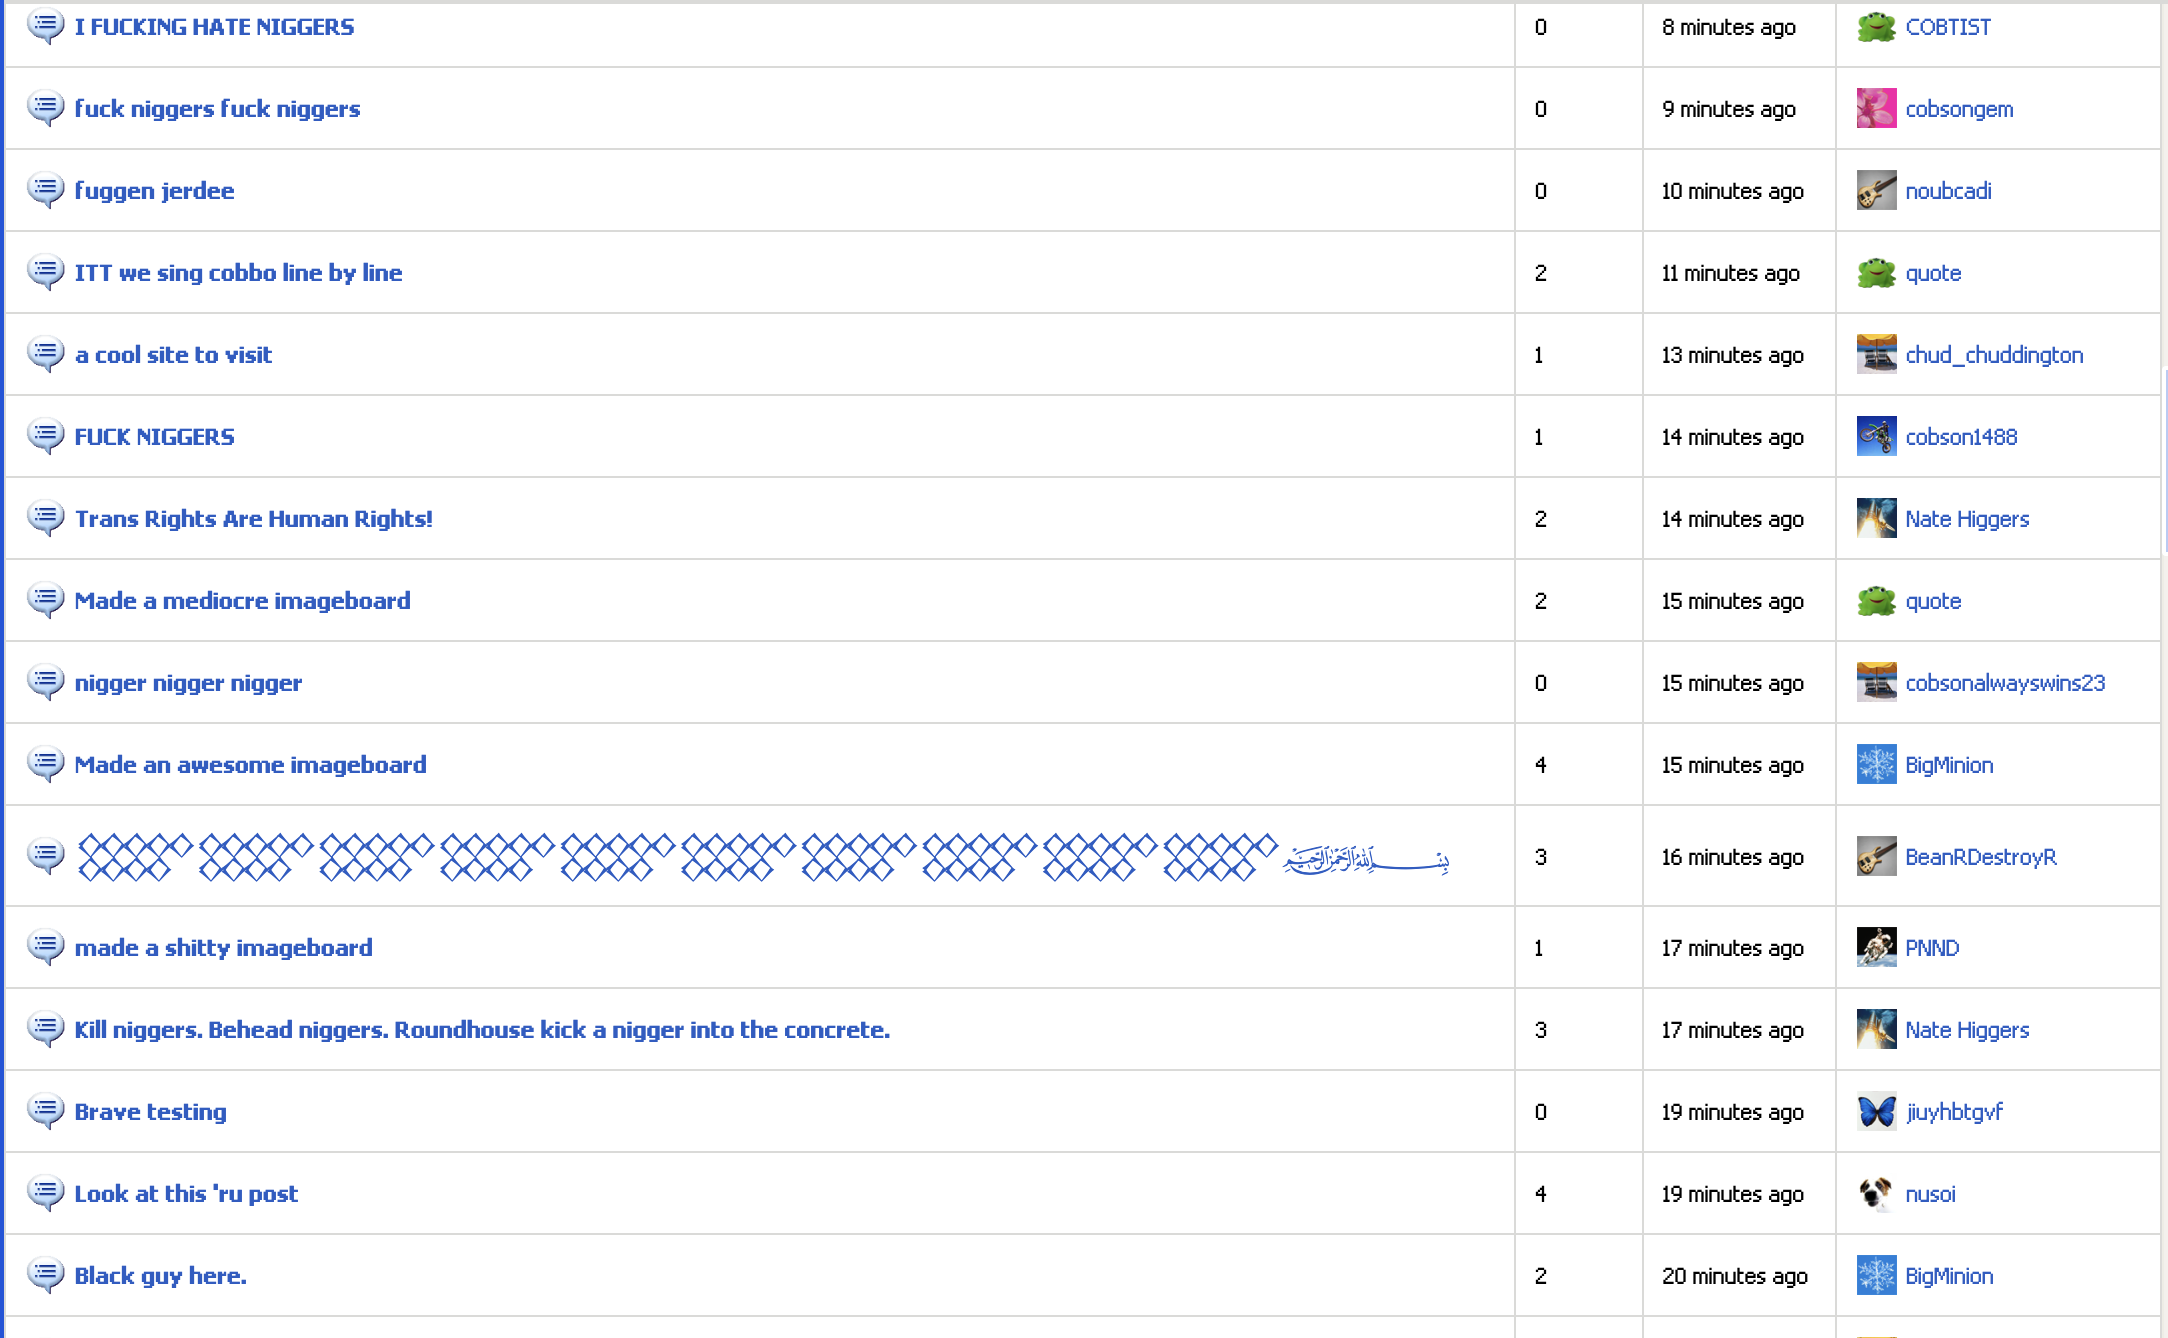Click the "16 minutes ago" timestamp
Viewport: 2168px width, 1338px height.
pyautogui.click(x=1732, y=857)
